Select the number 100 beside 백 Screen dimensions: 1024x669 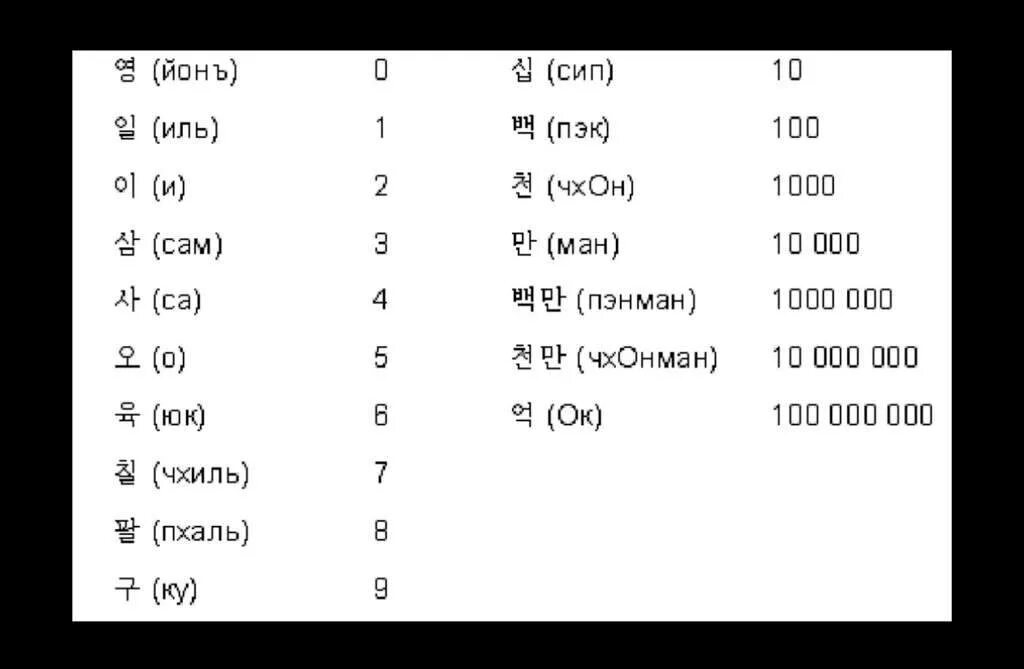tap(795, 127)
